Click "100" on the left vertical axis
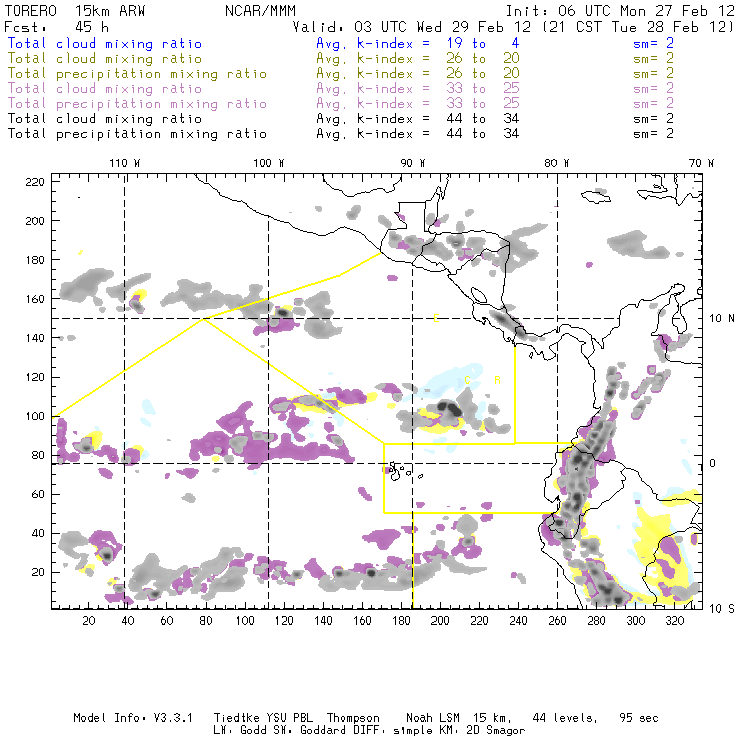740x740 pixels. [x=35, y=416]
